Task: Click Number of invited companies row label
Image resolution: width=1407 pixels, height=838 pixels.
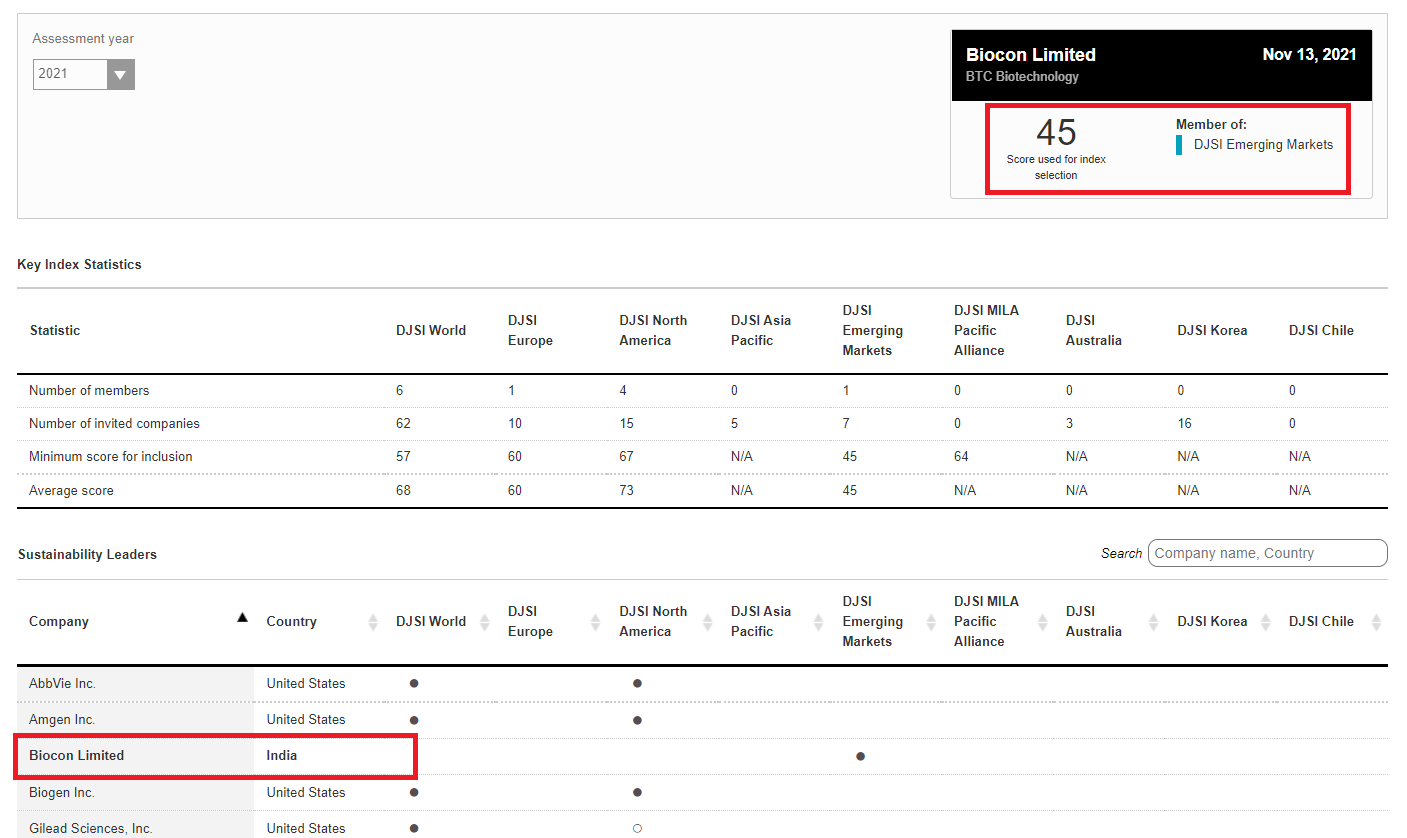Action: [x=114, y=424]
